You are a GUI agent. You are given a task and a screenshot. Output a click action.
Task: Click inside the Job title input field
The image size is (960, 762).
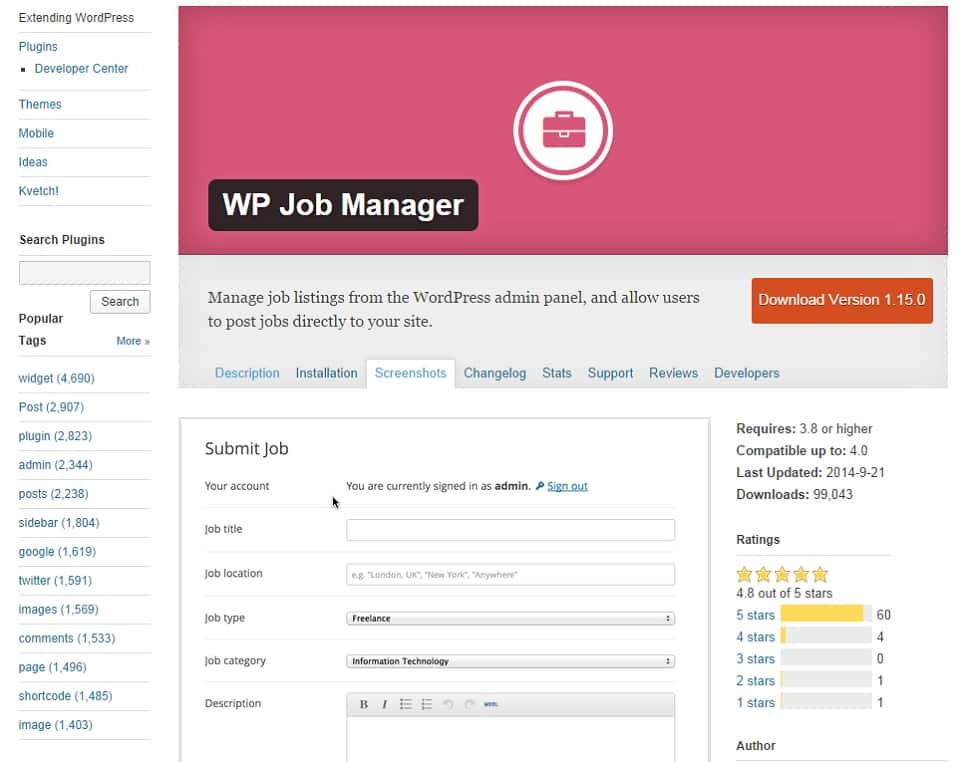(510, 529)
